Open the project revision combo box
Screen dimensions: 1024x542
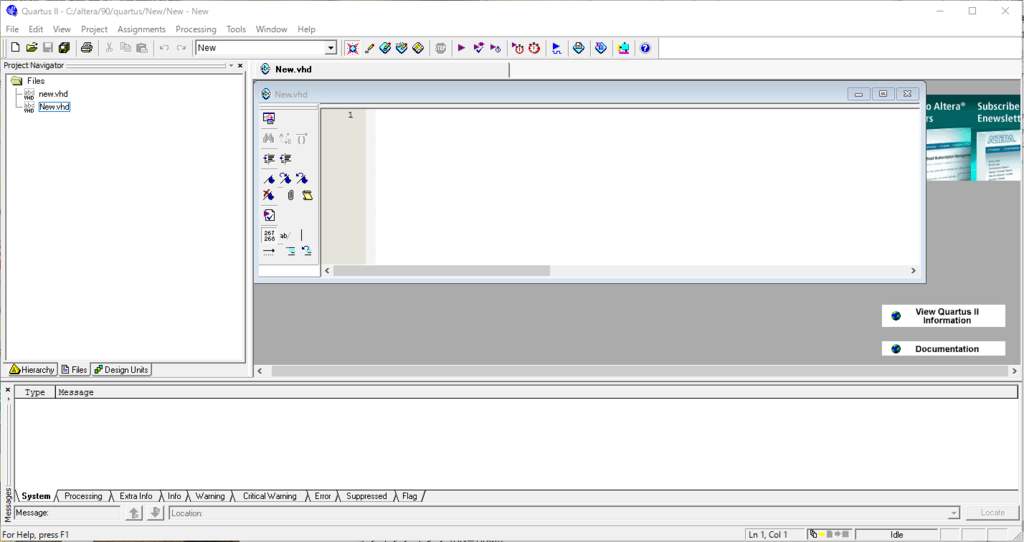coord(266,48)
